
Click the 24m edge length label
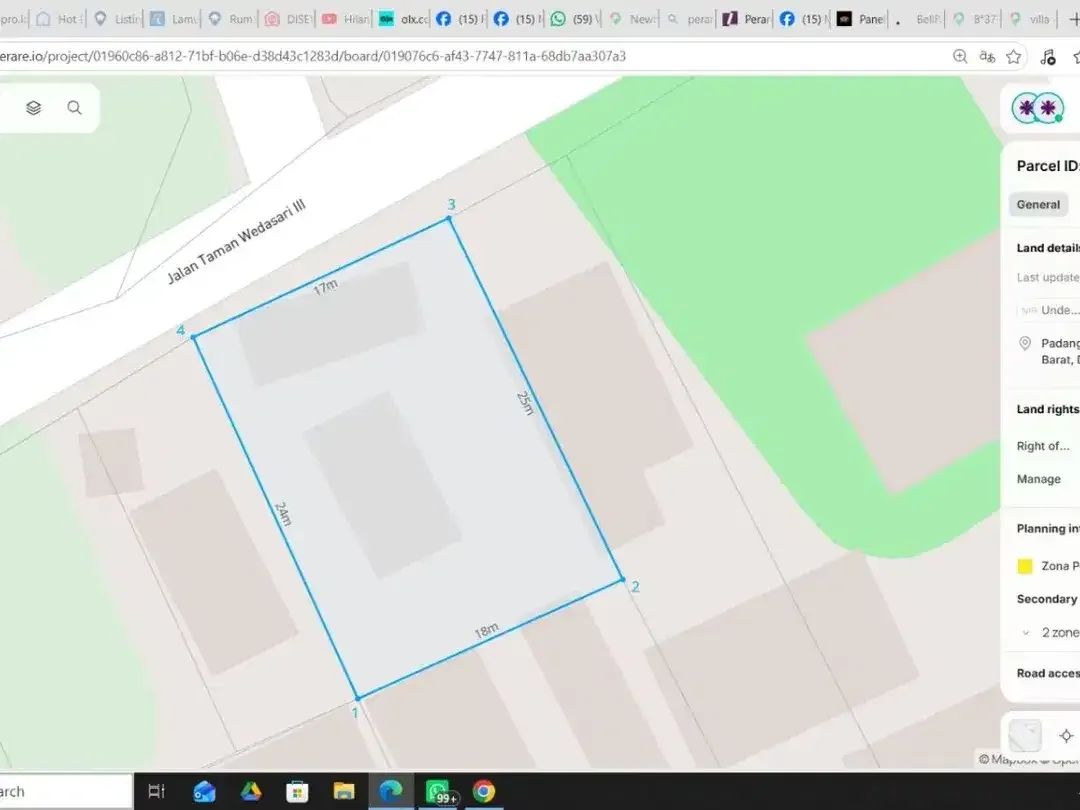[x=283, y=514]
